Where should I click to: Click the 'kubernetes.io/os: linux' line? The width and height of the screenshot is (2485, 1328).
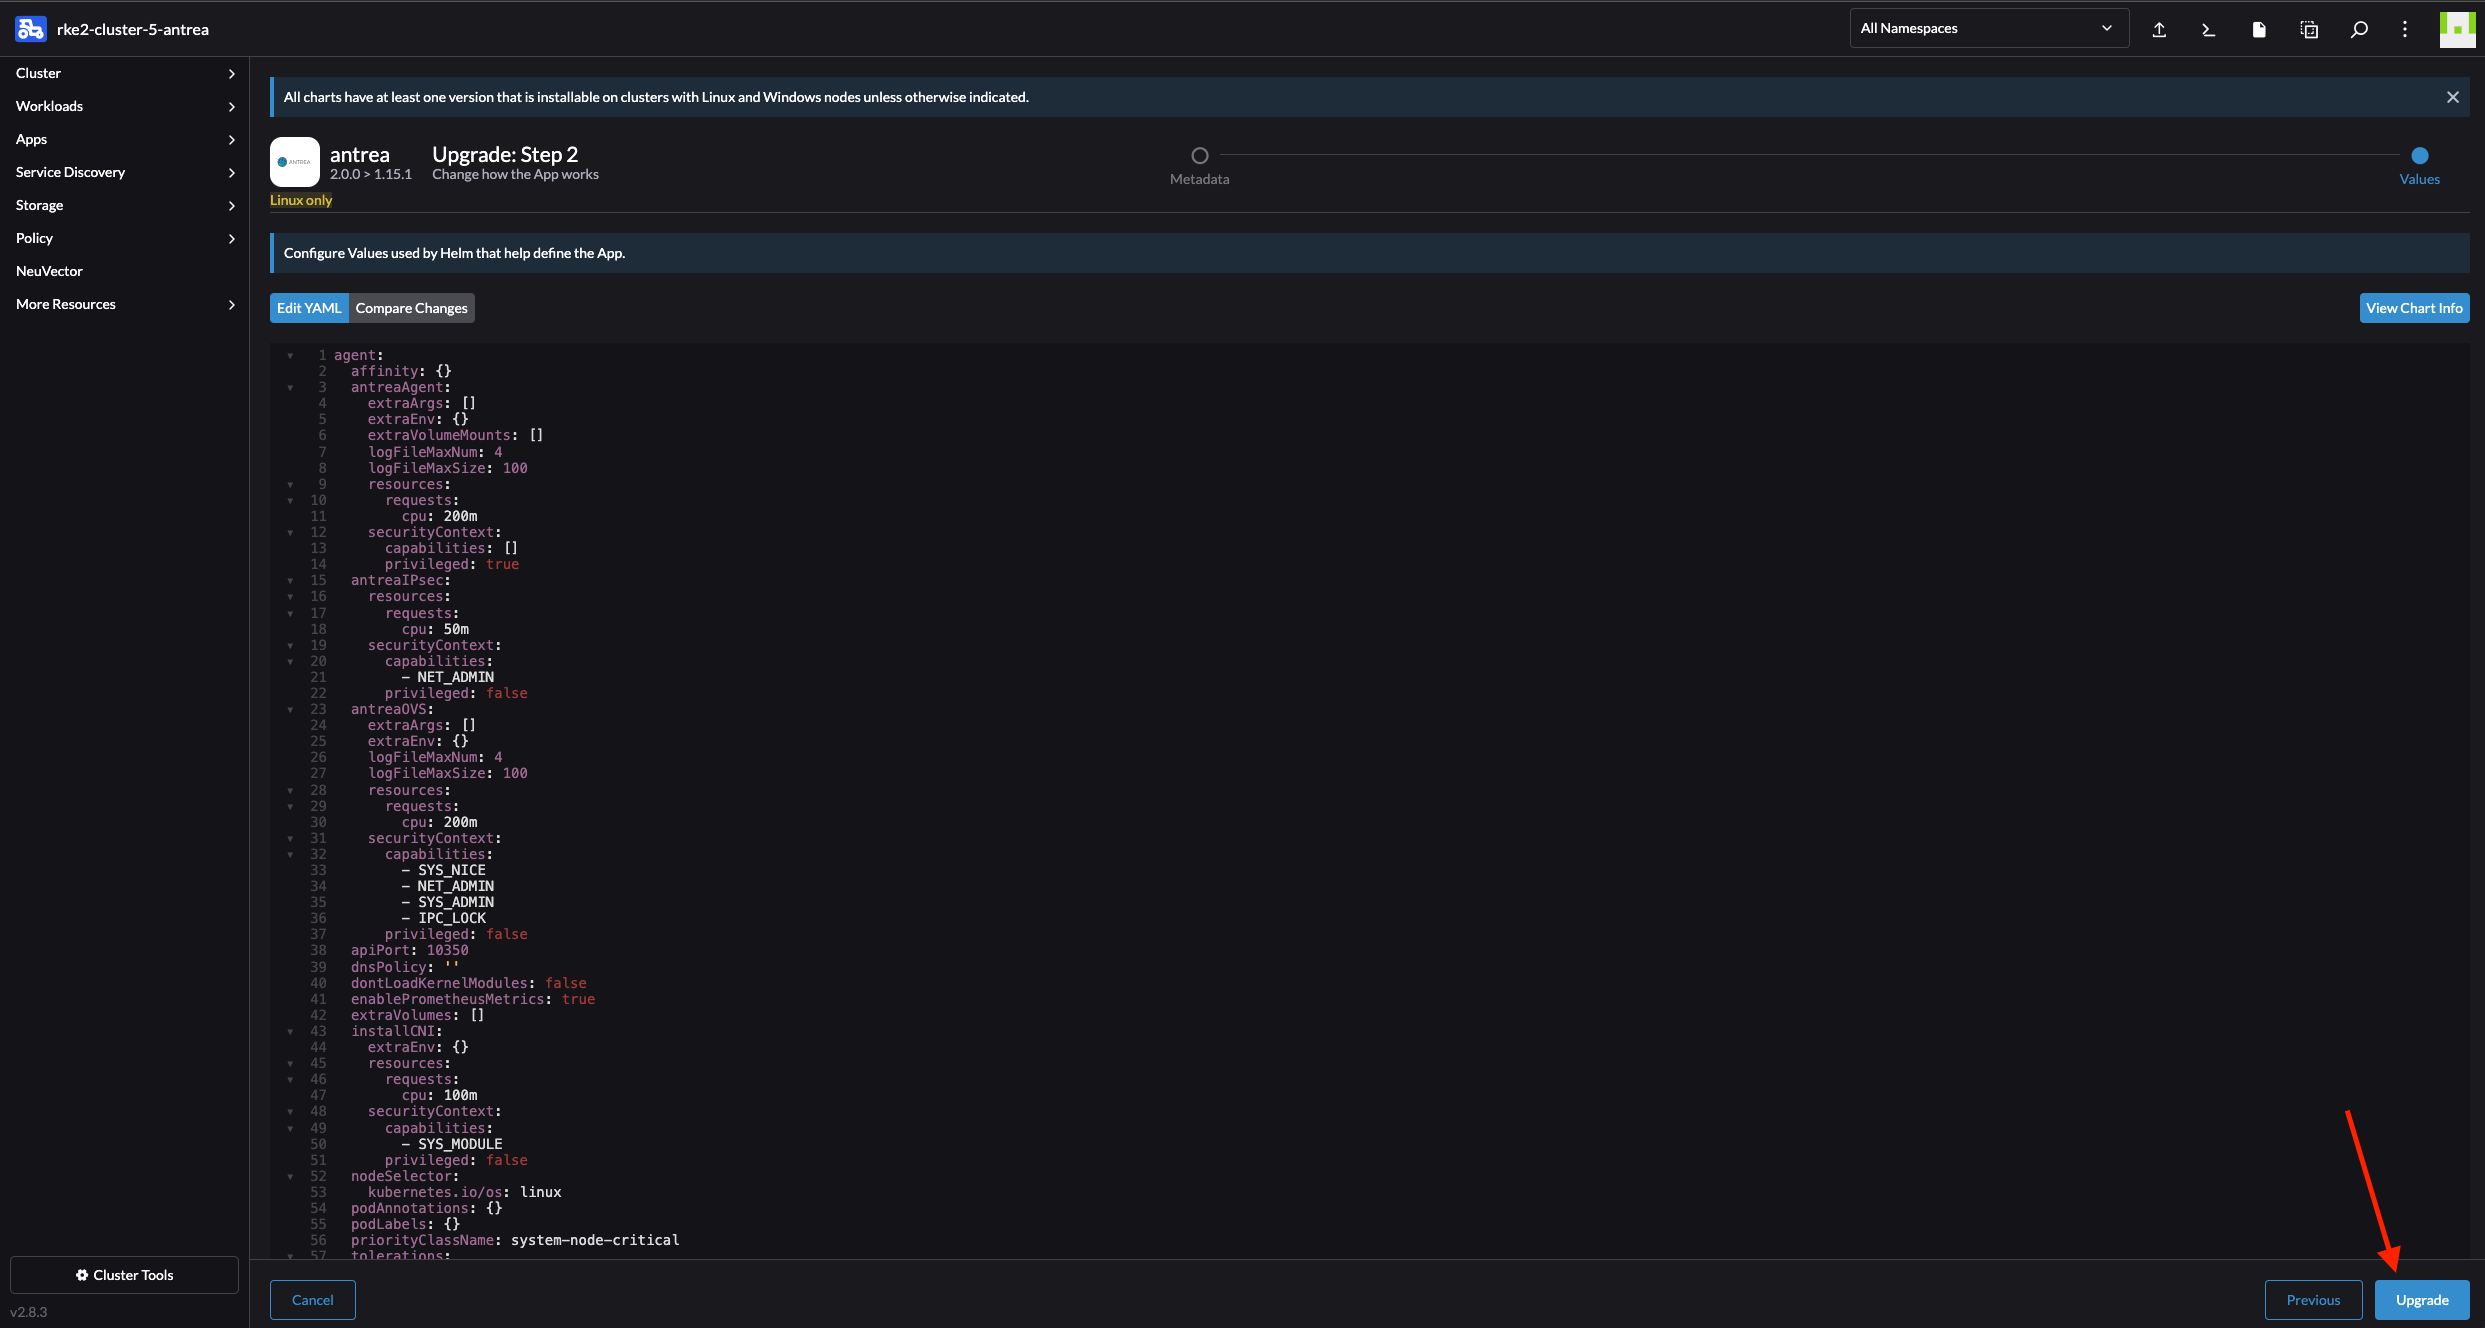tap(464, 1192)
